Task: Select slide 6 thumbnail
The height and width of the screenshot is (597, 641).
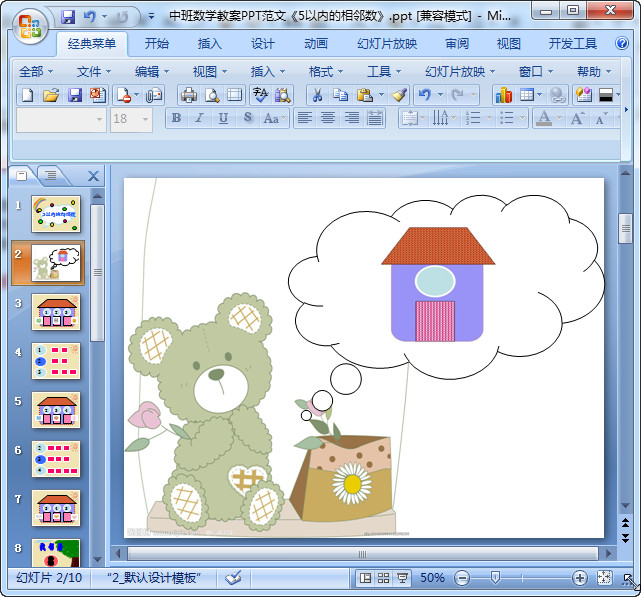Action: (56, 459)
